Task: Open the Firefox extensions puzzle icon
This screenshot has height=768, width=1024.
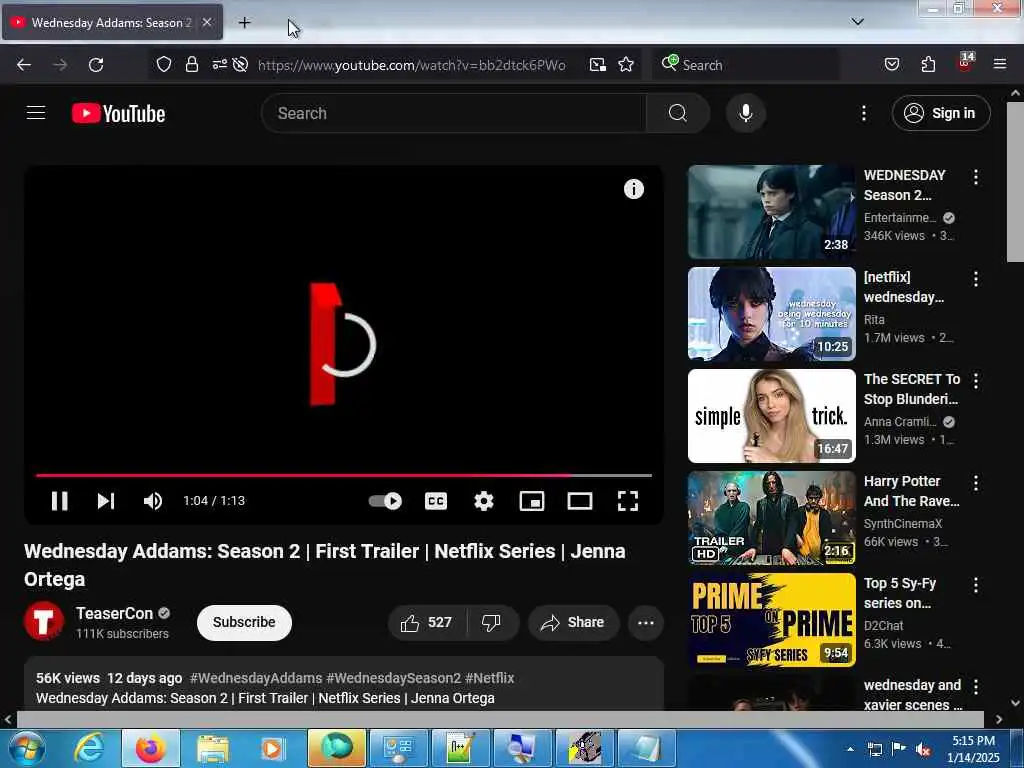Action: (x=928, y=65)
